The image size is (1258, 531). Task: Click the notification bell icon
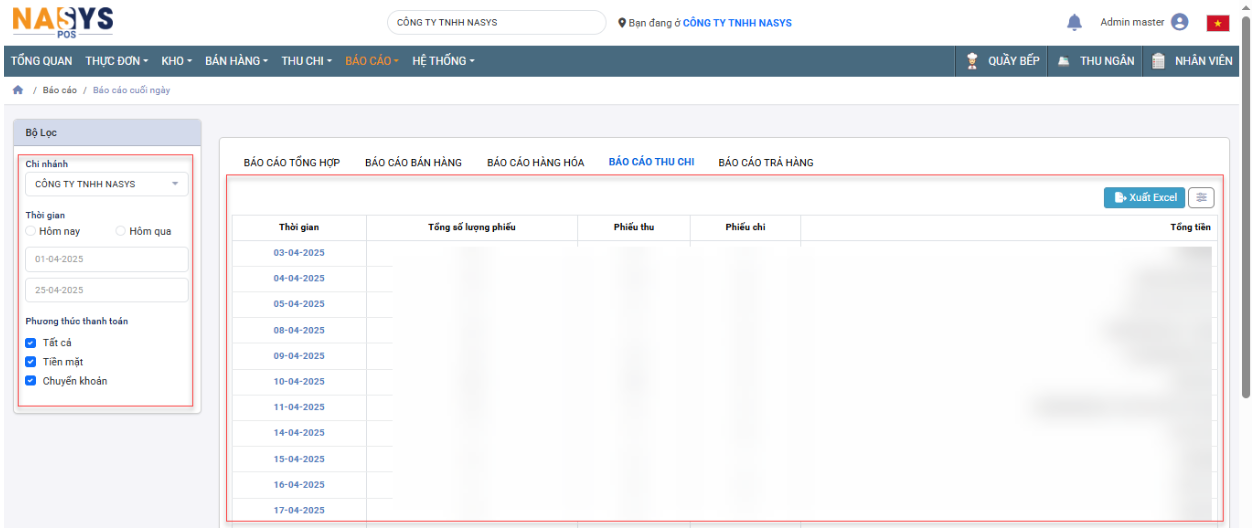click(1074, 22)
